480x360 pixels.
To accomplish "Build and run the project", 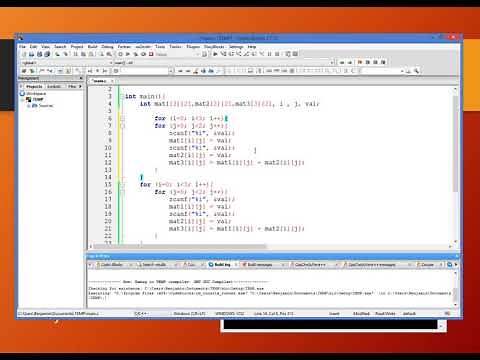I will (136, 54).
